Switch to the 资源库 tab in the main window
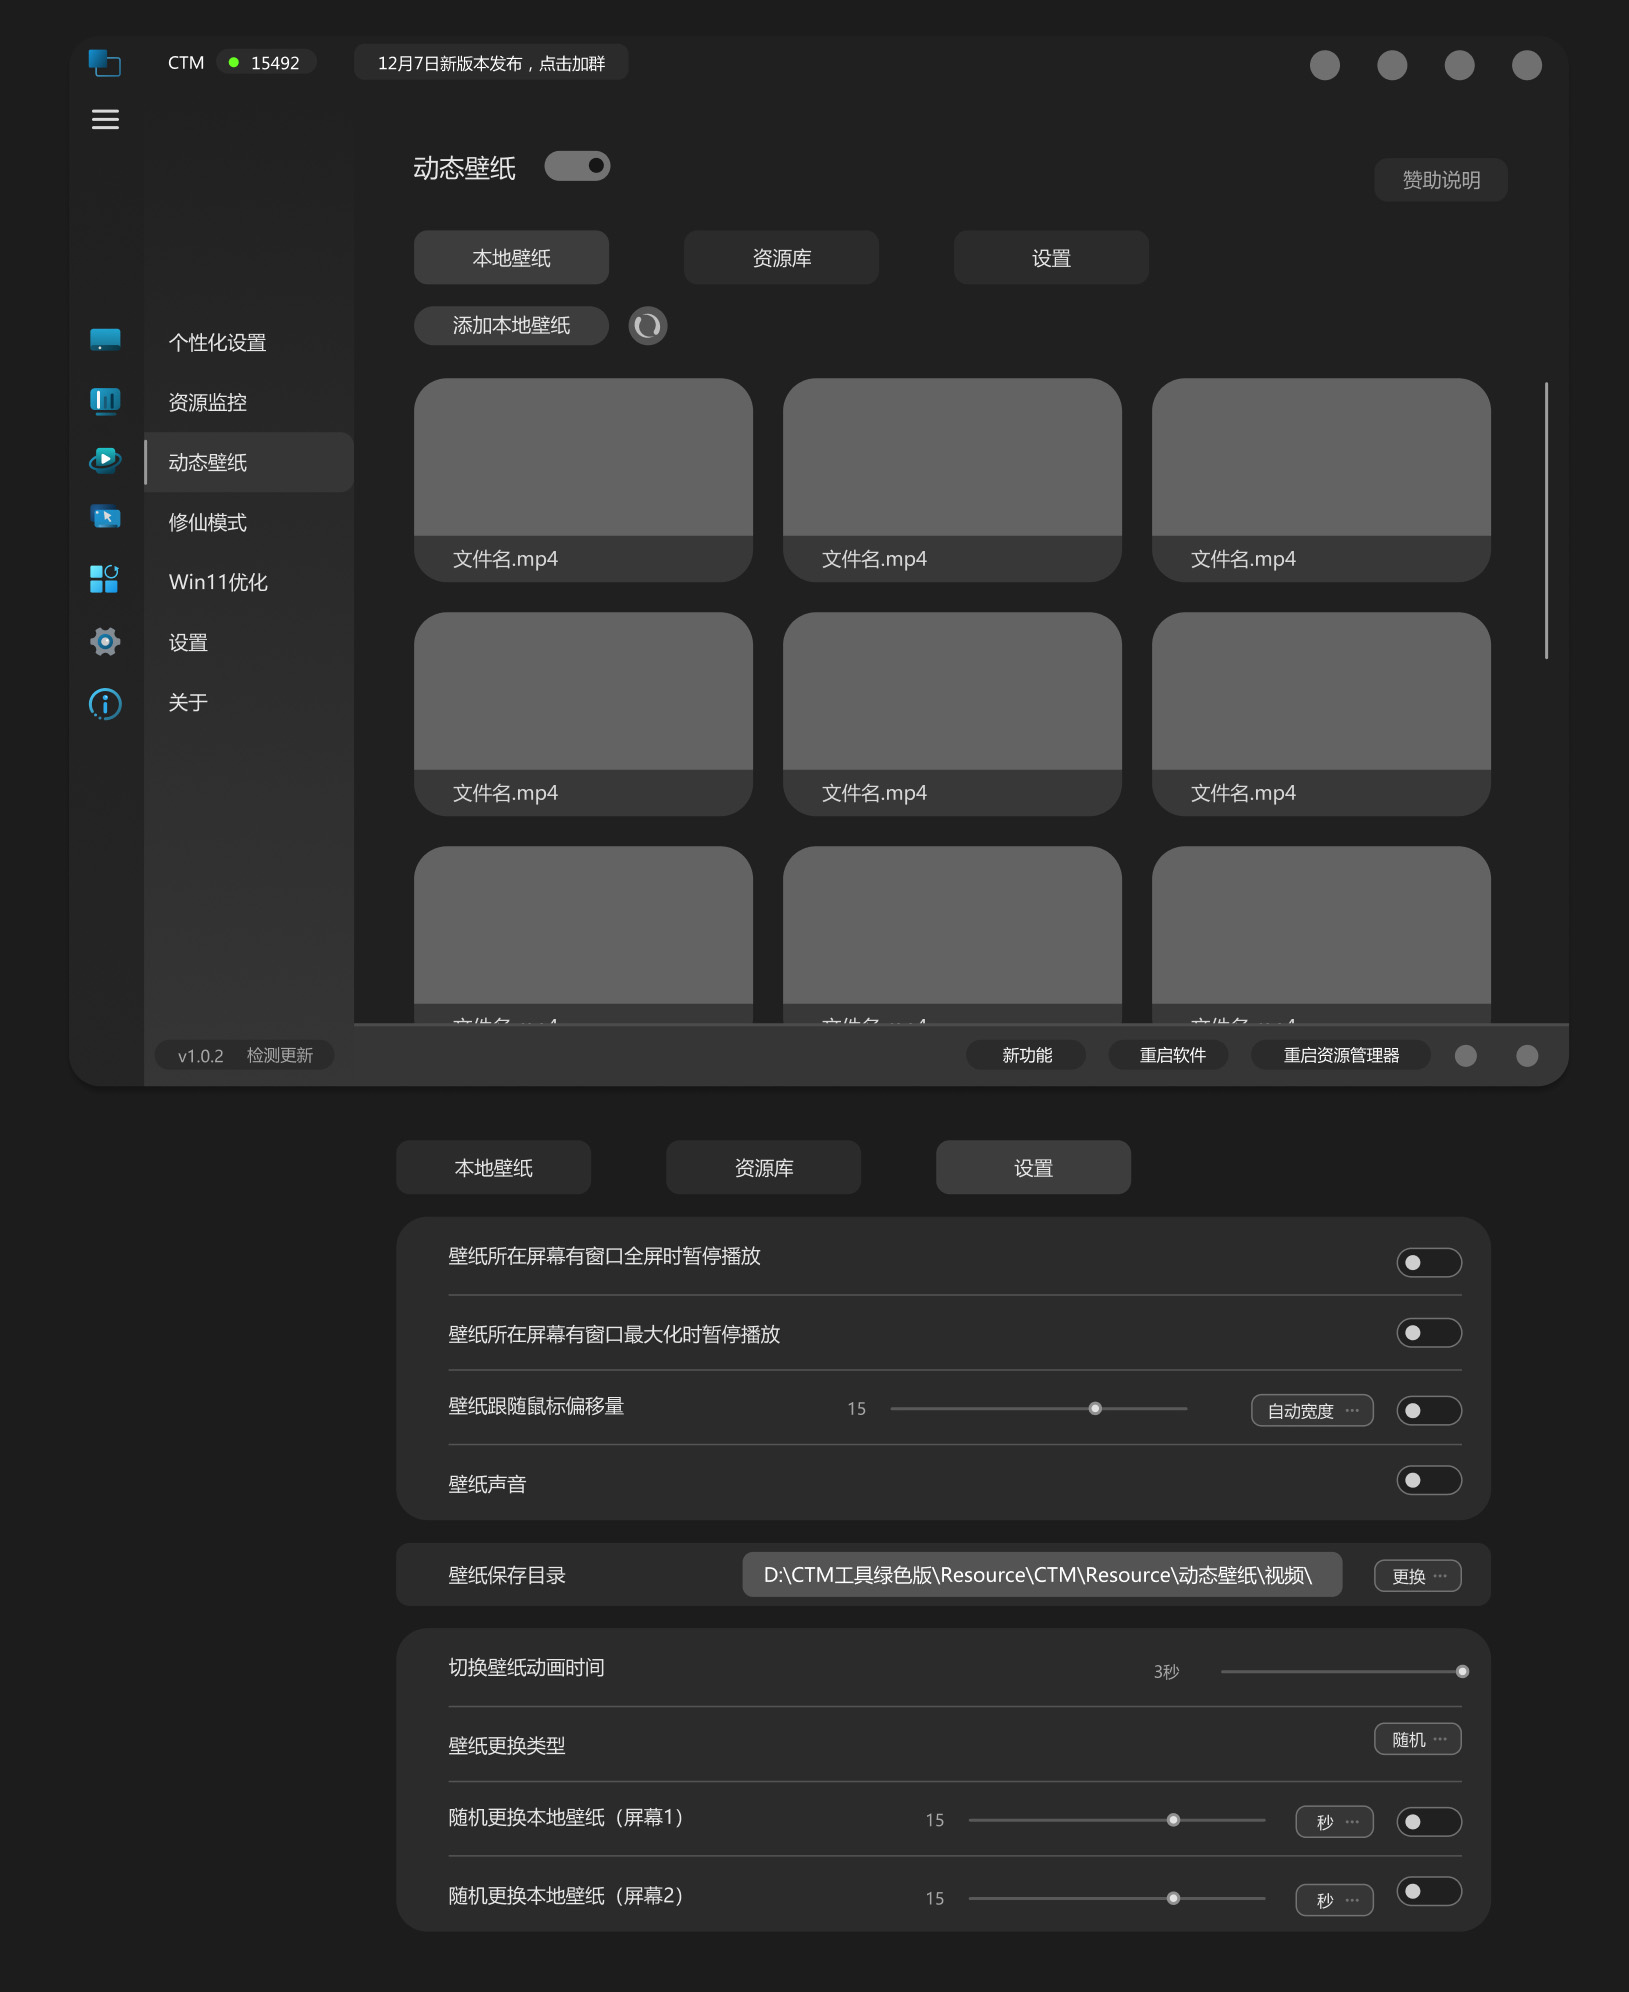Image resolution: width=1629 pixels, height=1992 pixels. coord(781,258)
